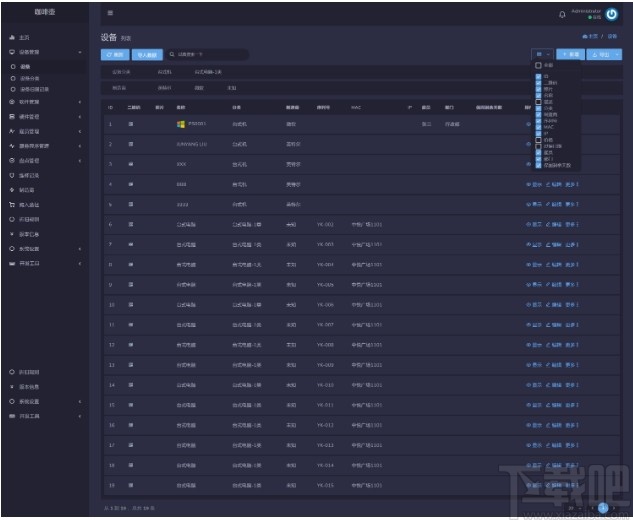Open the QR code icon in row 6
This screenshot has width=633, height=520.
click(131, 224)
